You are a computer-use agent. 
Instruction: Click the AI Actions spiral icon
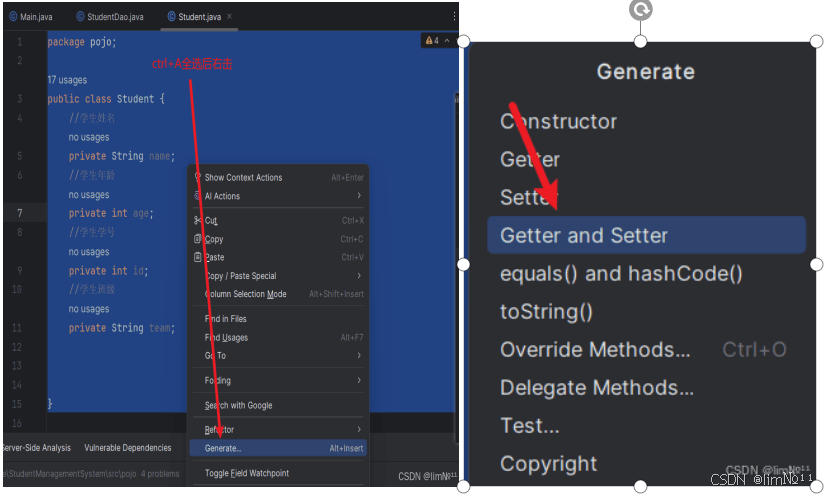point(197,196)
